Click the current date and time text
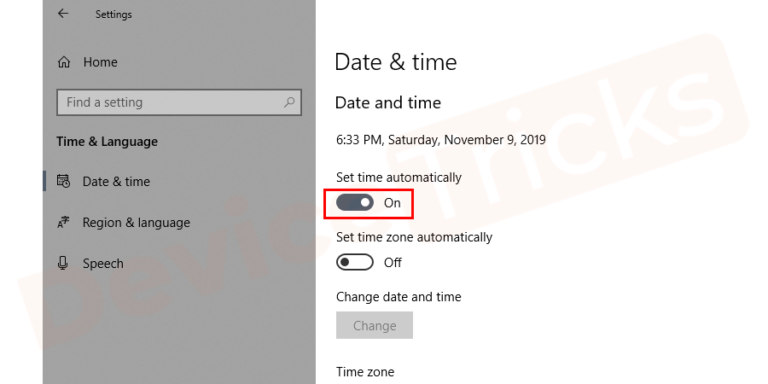Image resolution: width=768 pixels, height=384 pixels. [x=441, y=140]
